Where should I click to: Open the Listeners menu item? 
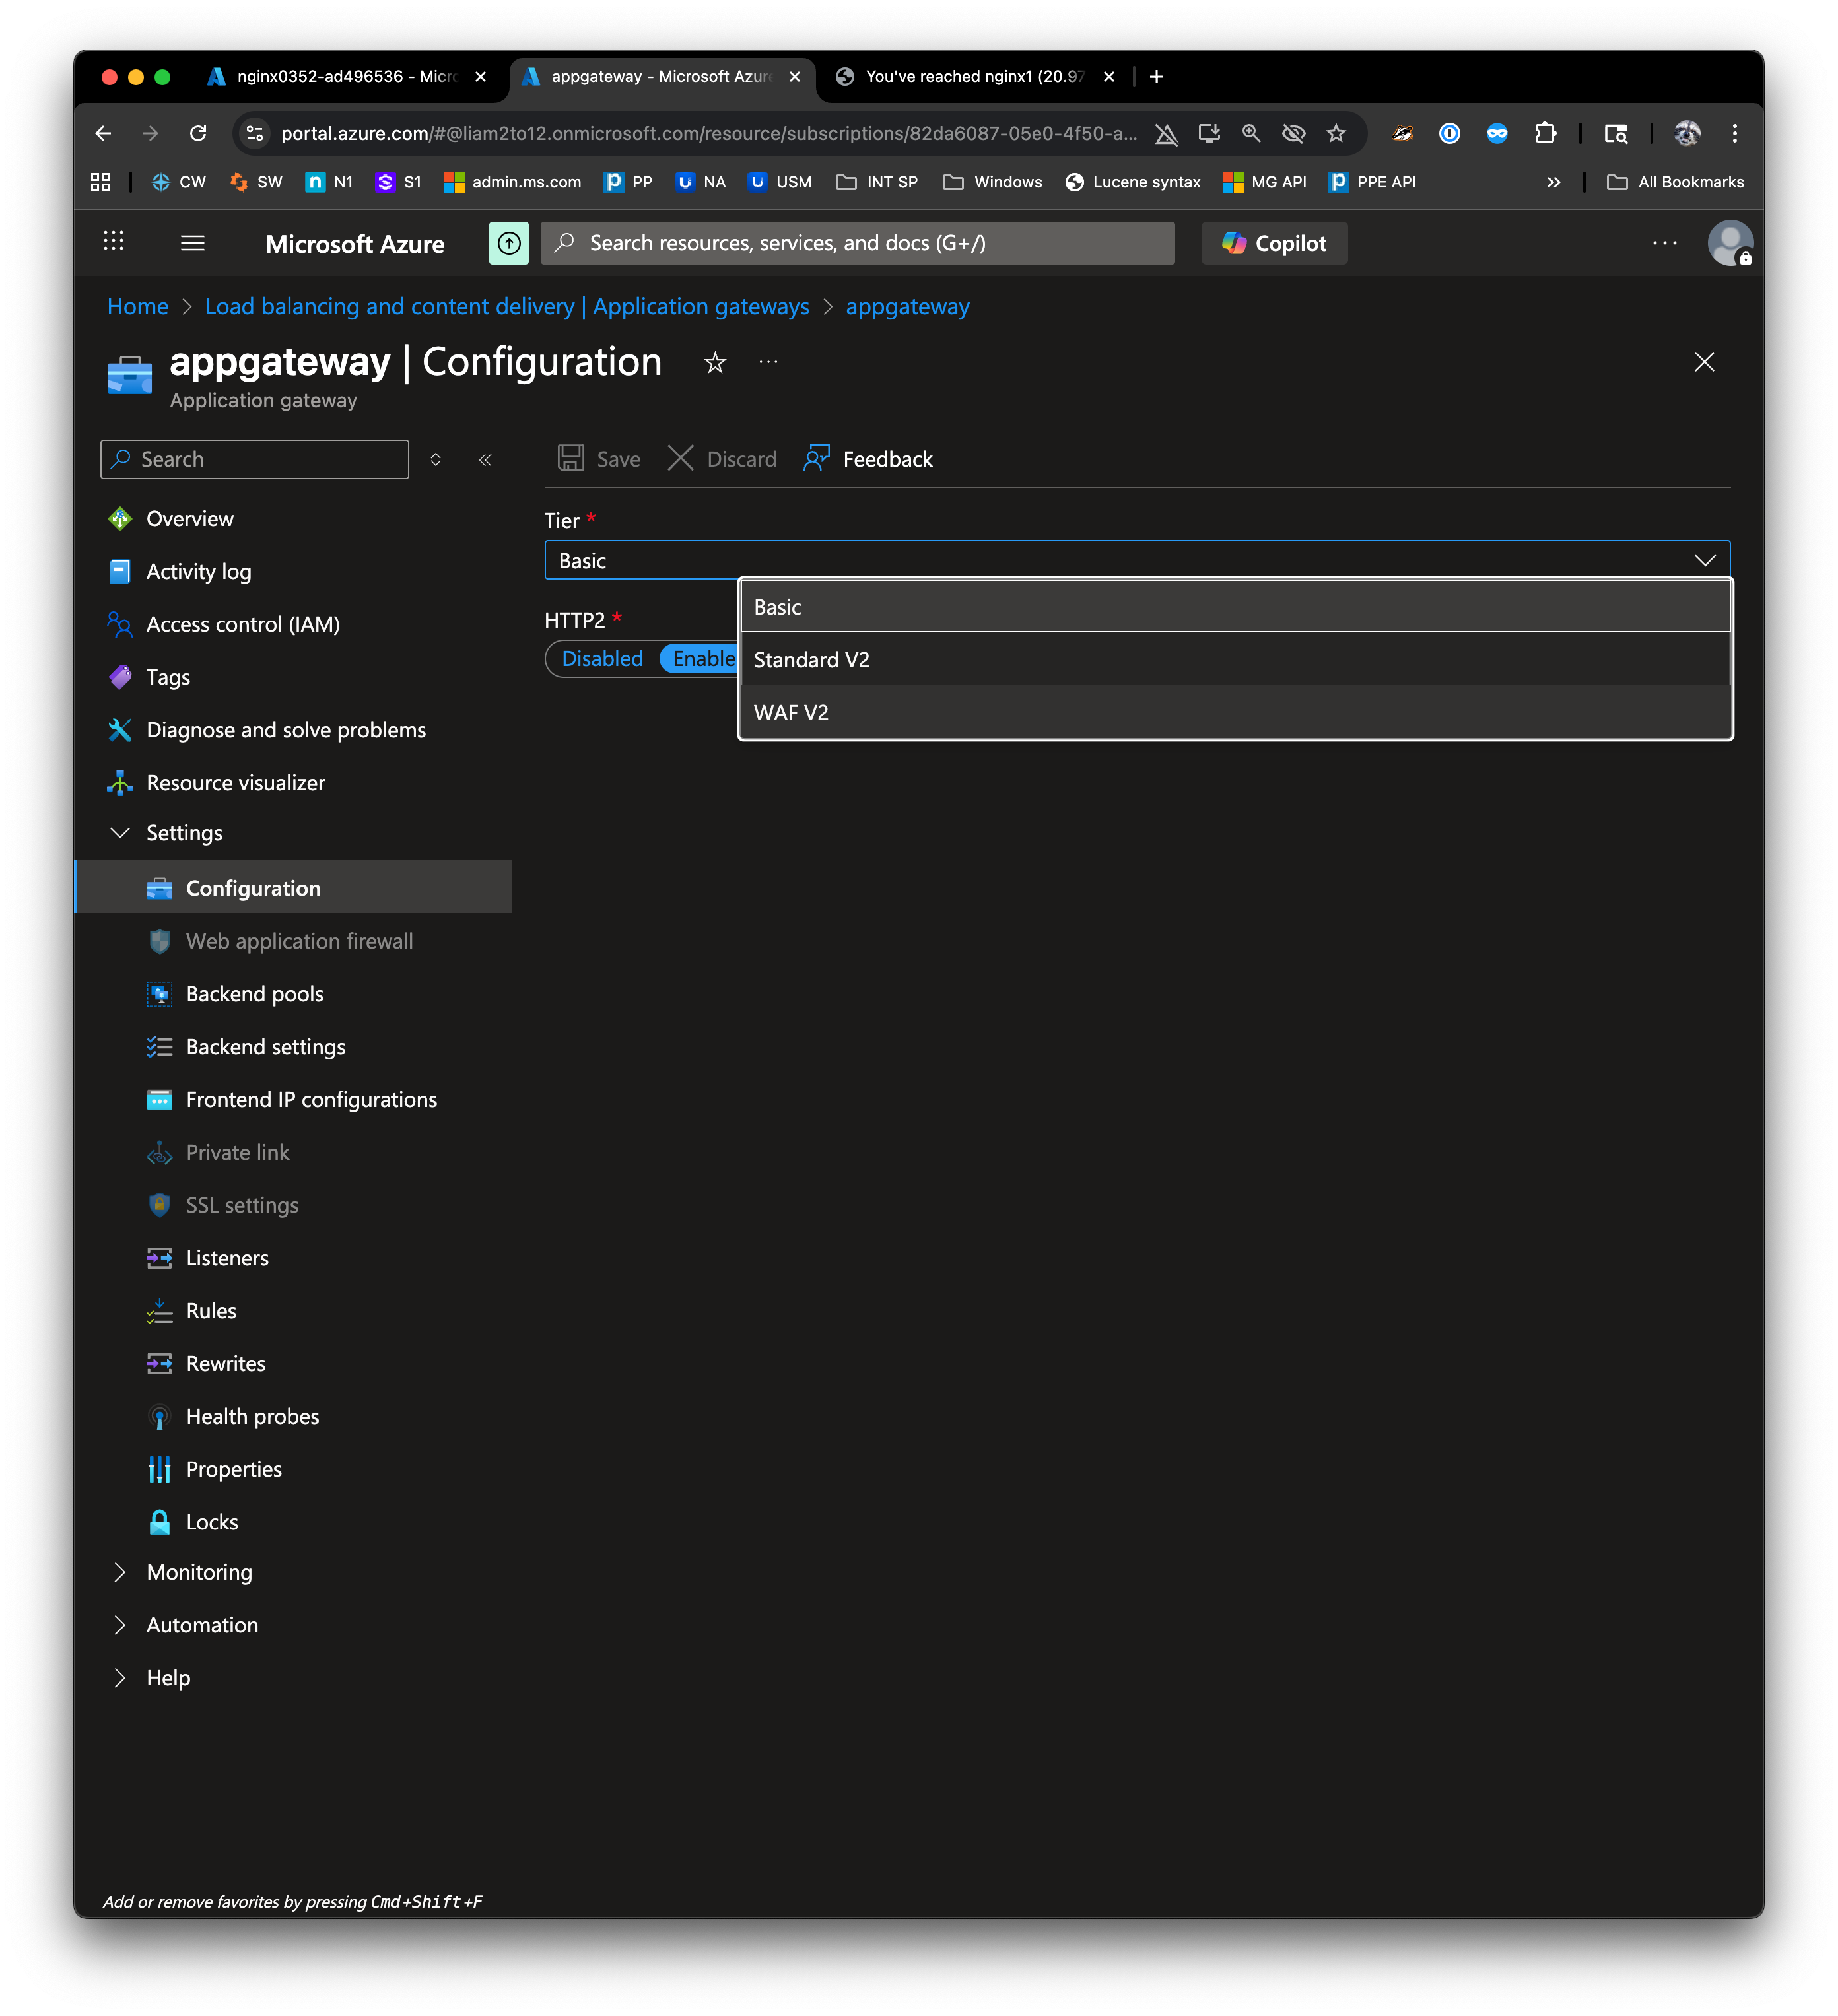coord(227,1258)
